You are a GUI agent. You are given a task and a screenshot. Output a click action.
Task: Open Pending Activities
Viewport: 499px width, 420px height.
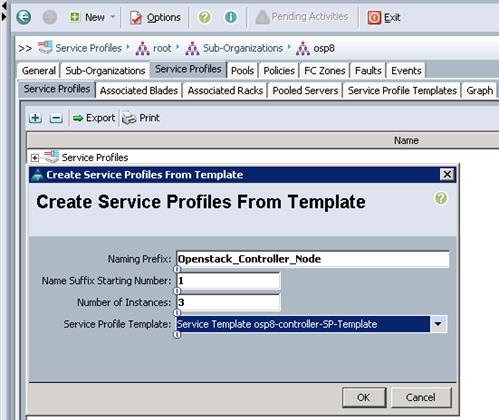tap(302, 17)
